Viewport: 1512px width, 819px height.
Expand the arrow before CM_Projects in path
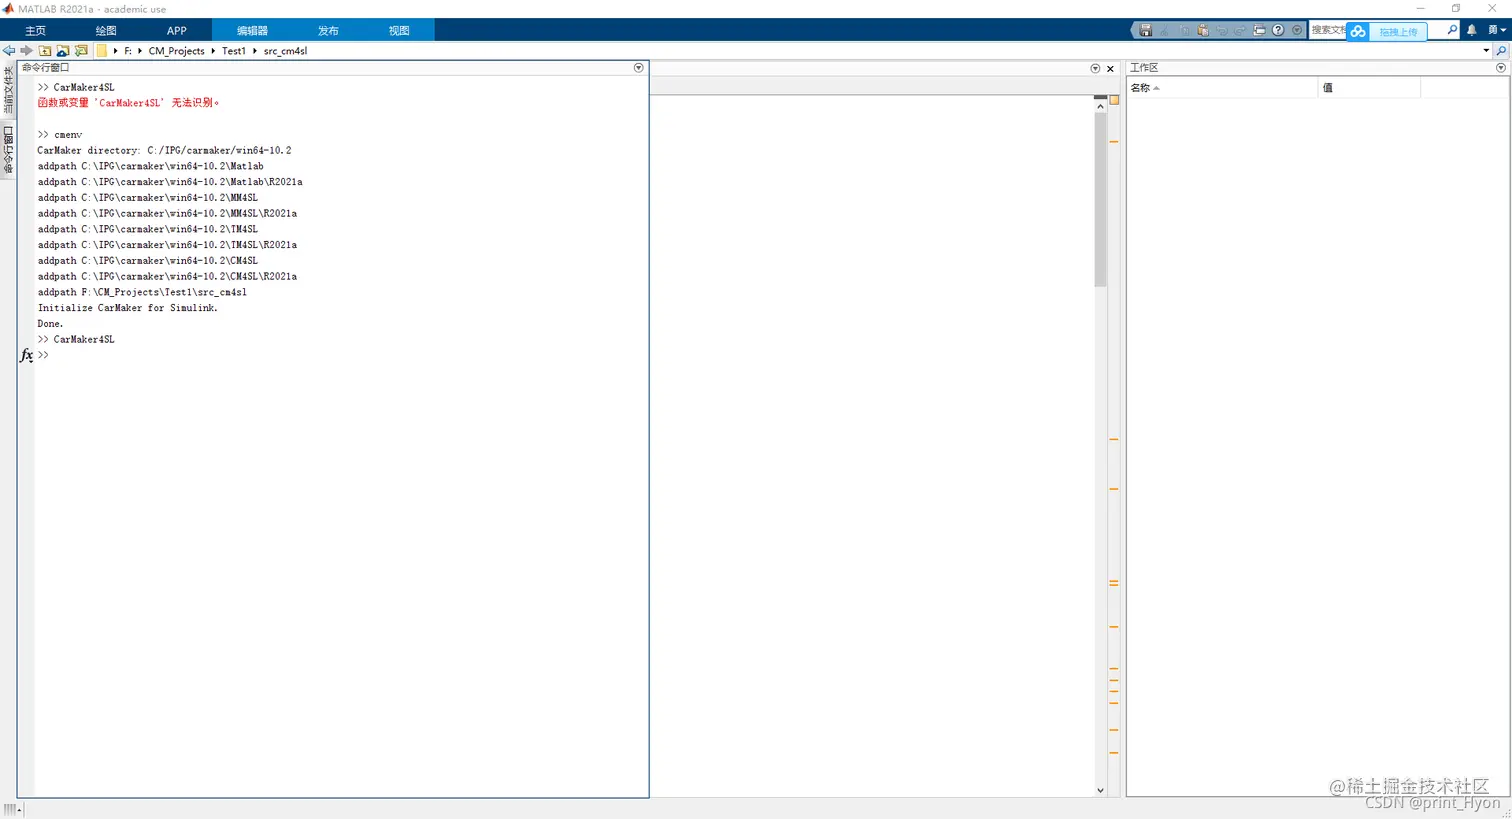point(140,51)
